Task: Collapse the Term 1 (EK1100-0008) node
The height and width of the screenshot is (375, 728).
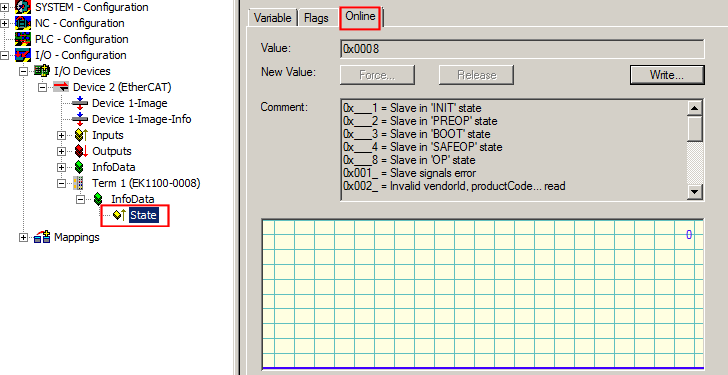Action: (61, 183)
